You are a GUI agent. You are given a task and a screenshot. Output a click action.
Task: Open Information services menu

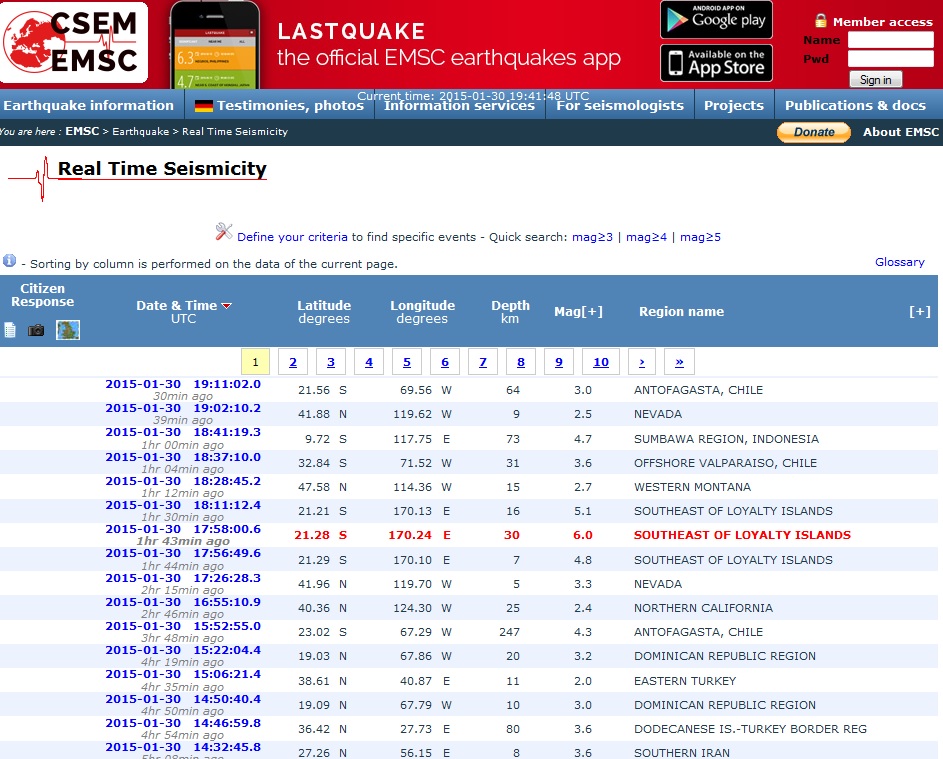pos(459,106)
